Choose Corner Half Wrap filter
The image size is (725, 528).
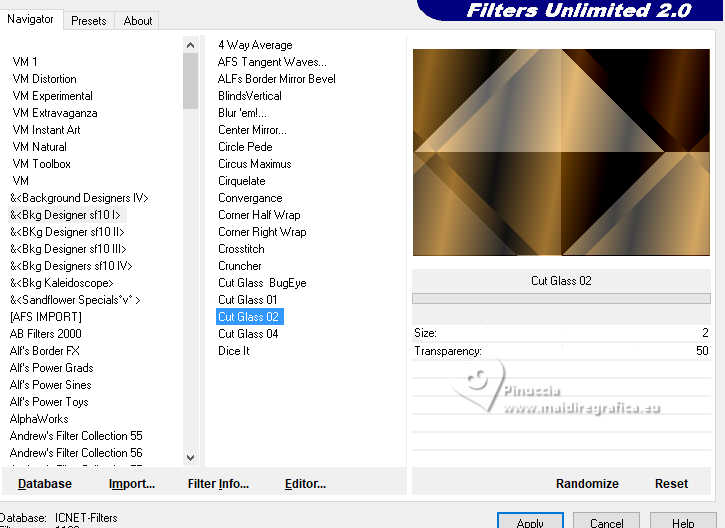pos(259,215)
